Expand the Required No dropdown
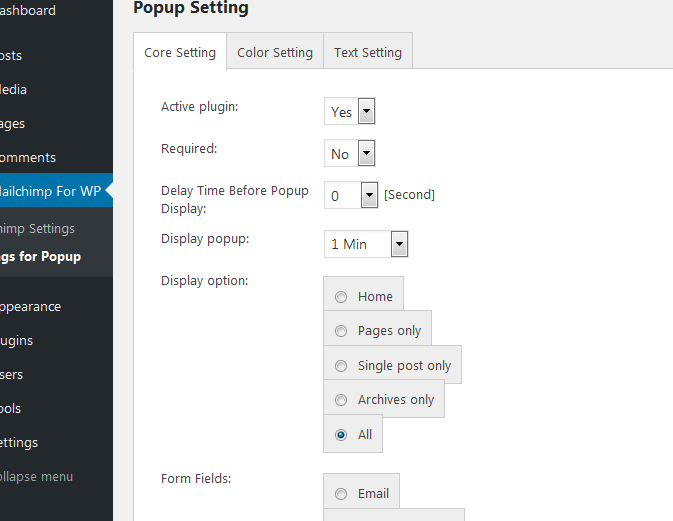673x521 pixels. (x=349, y=153)
